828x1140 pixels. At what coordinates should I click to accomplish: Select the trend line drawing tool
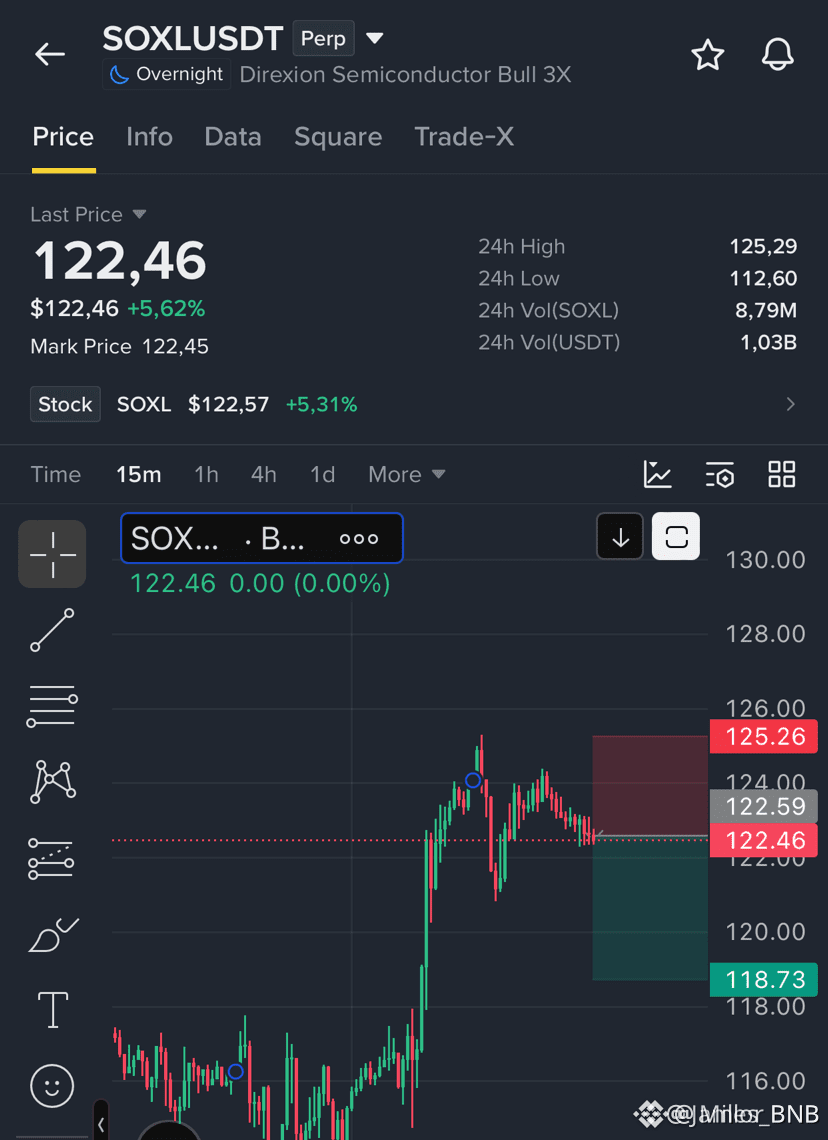(x=52, y=630)
